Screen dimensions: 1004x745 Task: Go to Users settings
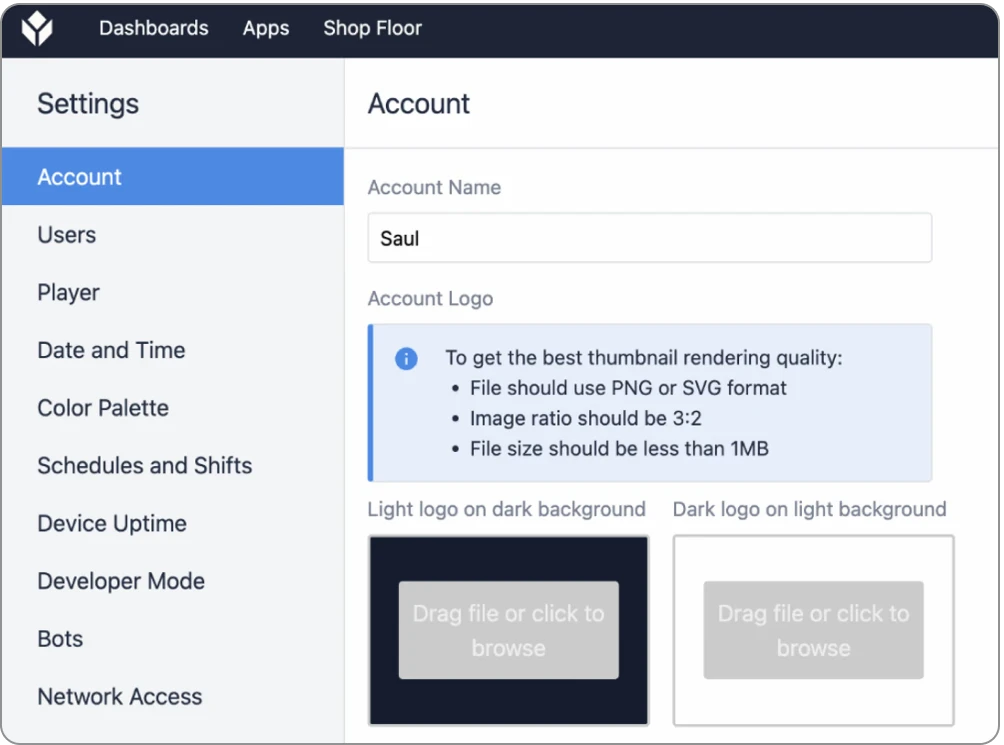click(67, 235)
